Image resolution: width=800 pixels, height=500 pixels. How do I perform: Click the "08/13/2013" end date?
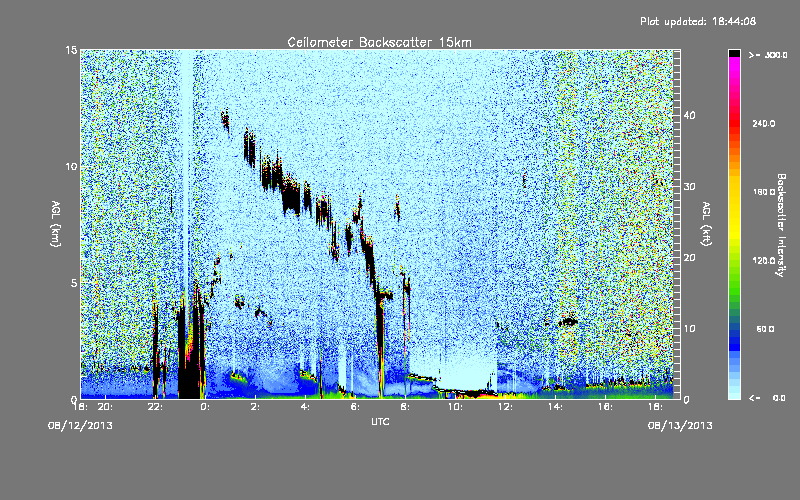tap(680, 426)
